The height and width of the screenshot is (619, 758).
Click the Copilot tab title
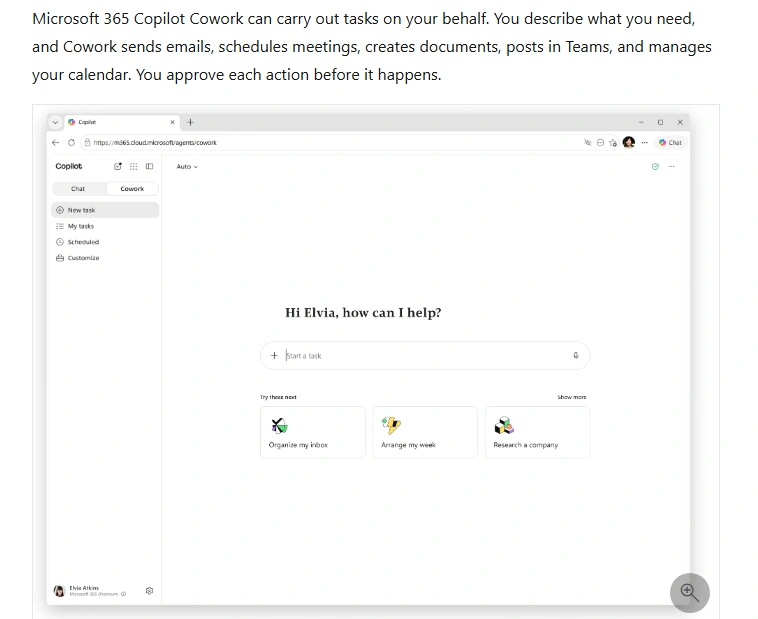pos(87,122)
